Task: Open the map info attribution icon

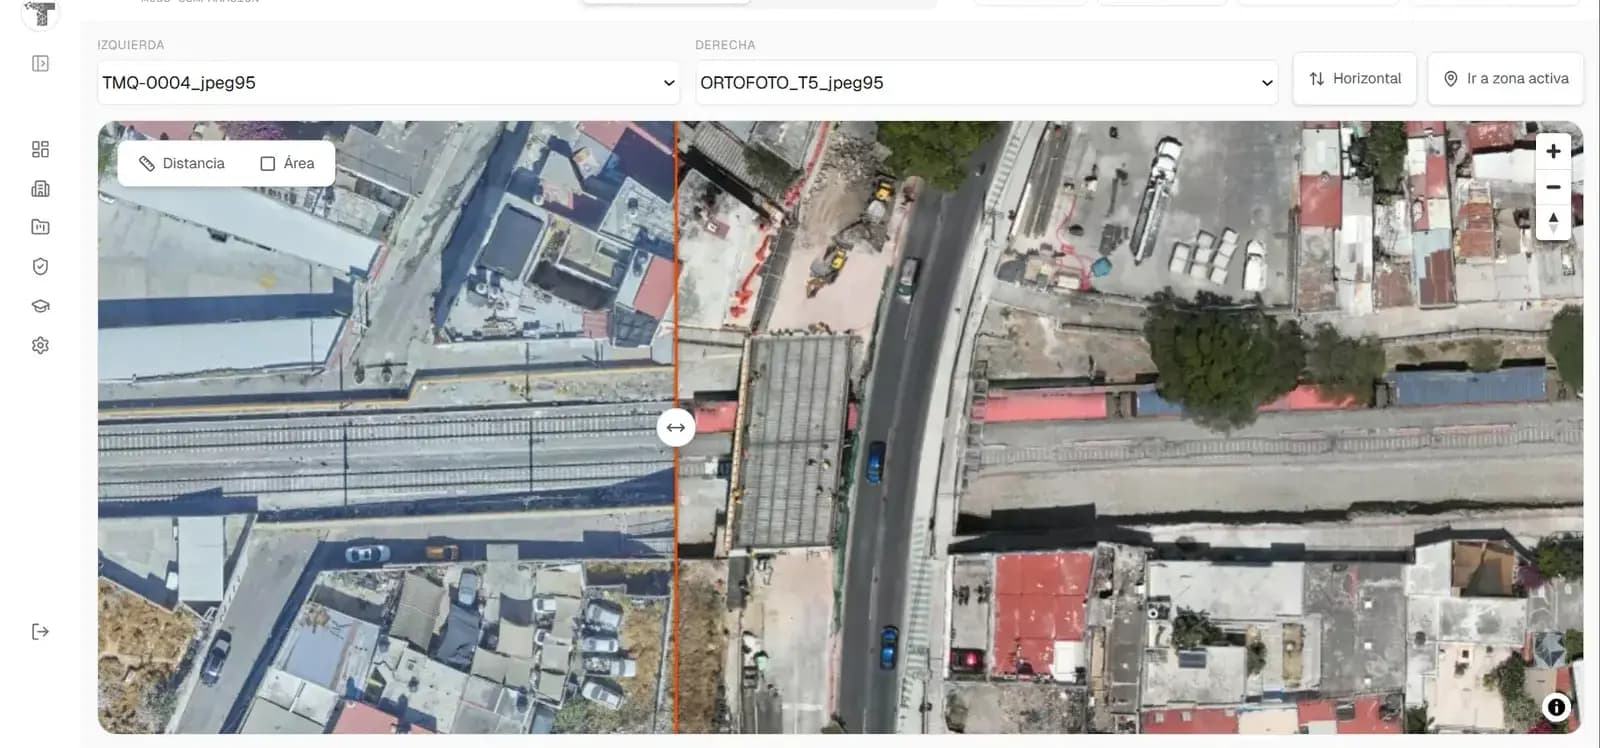Action: tap(1556, 707)
